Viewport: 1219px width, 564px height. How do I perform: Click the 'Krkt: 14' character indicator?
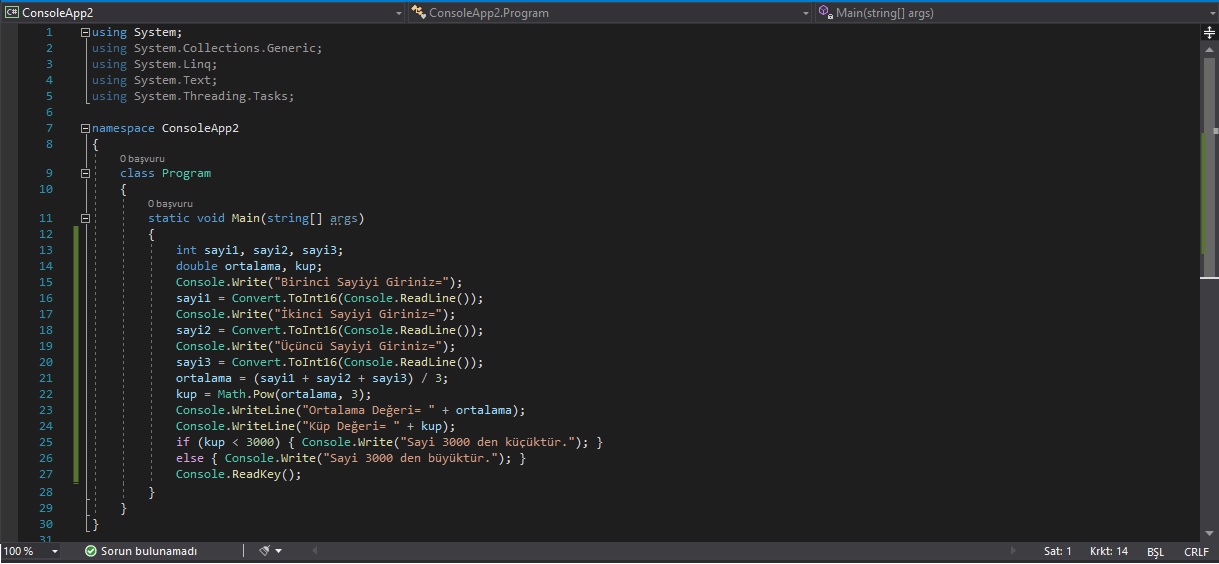point(1109,551)
